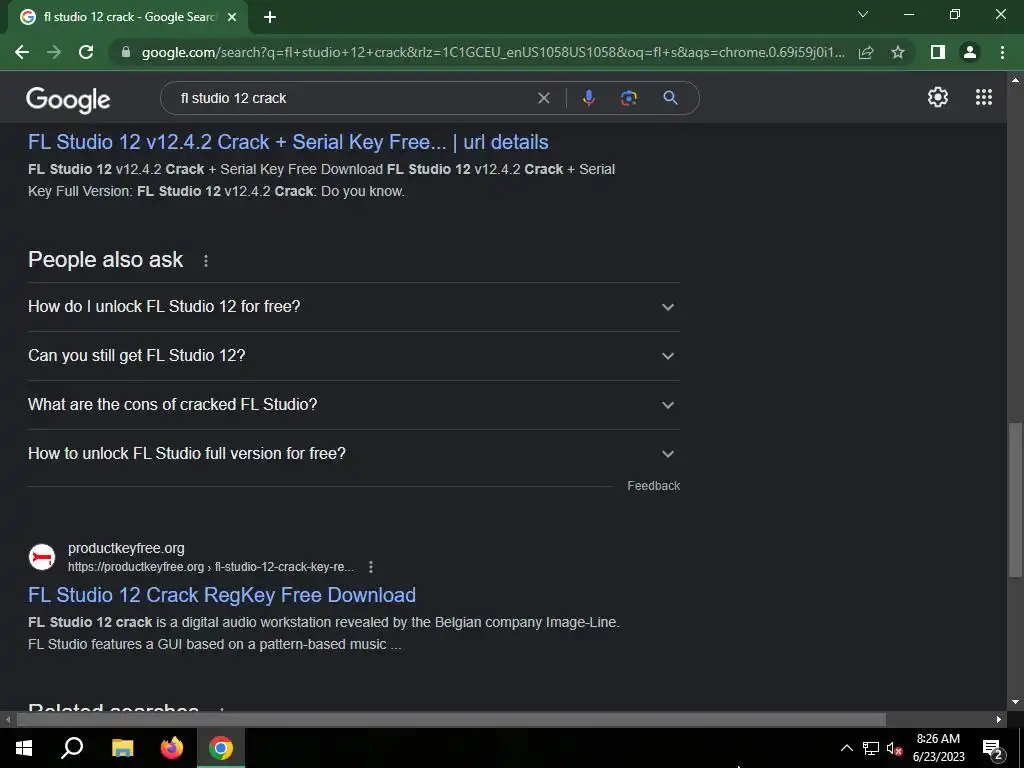
Task: Click the muted volume tray icon
Action: pos(894,748)
